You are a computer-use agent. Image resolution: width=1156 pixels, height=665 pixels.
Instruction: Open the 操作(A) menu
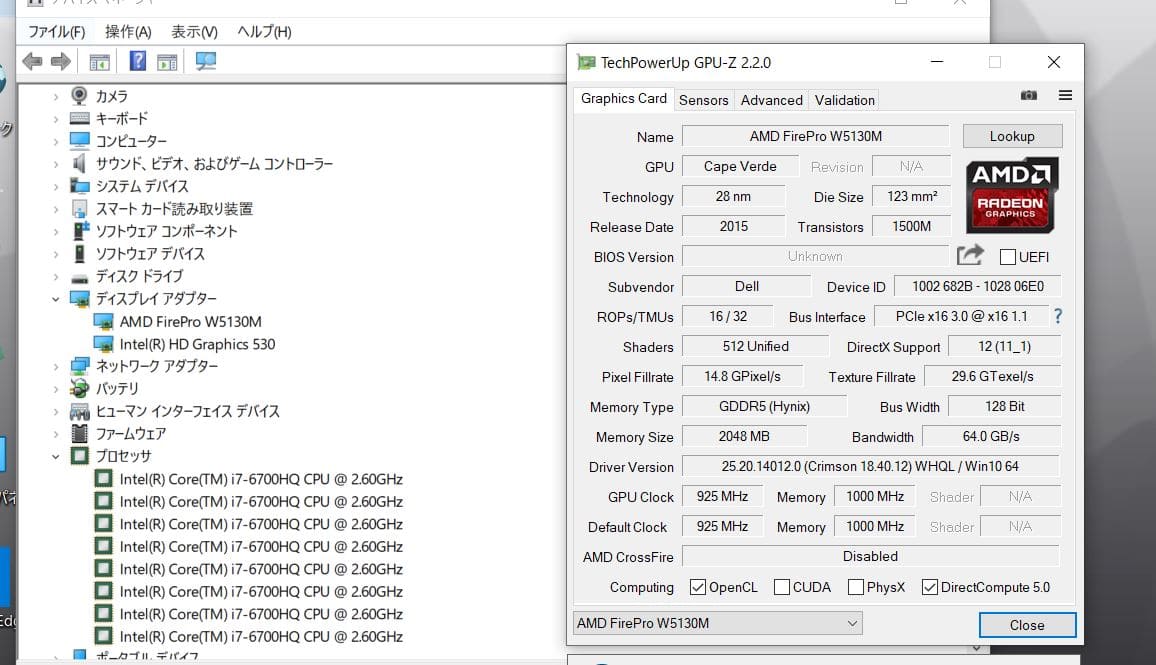(x=128, y=32)
